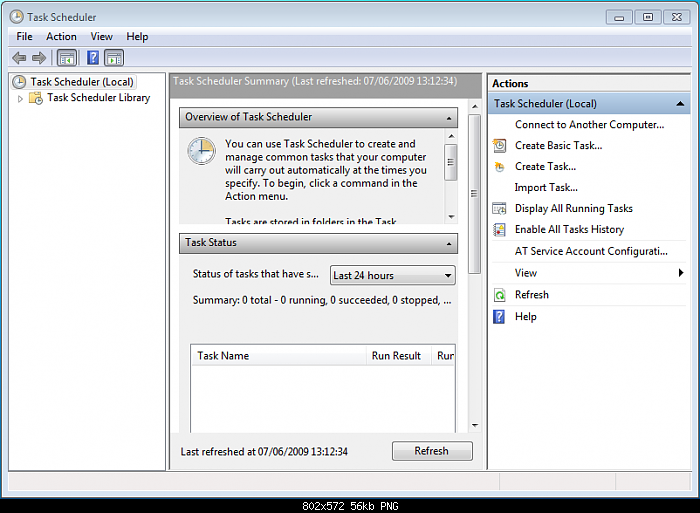Click the Refresh button at bottom

tap(432, 451)
